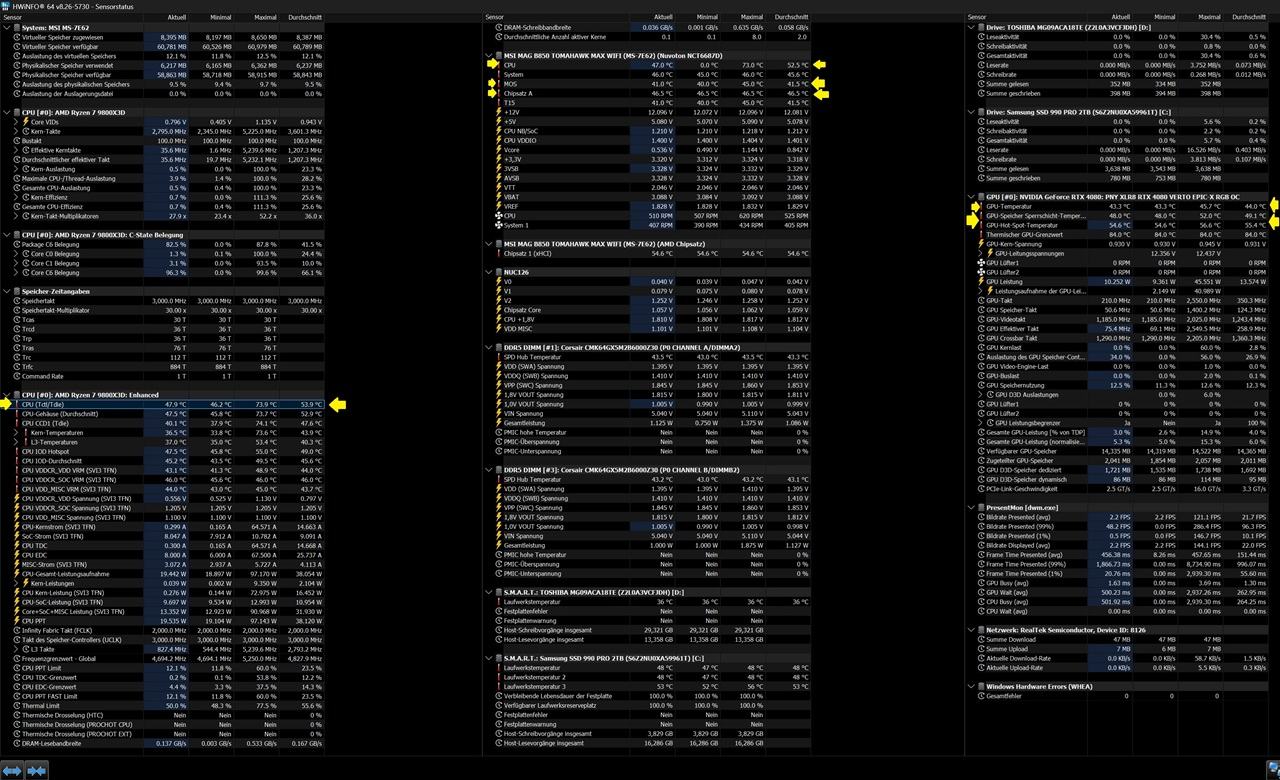
Task: Select the MOS temperature row label
Action: coord(510,83)
